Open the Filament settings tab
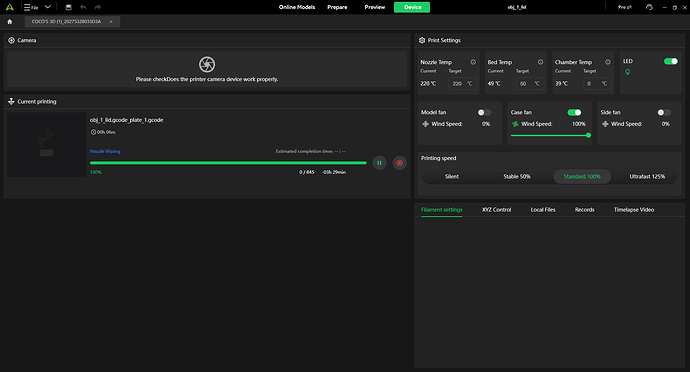The width and height of the screenshot is (690, 372). 441,210
